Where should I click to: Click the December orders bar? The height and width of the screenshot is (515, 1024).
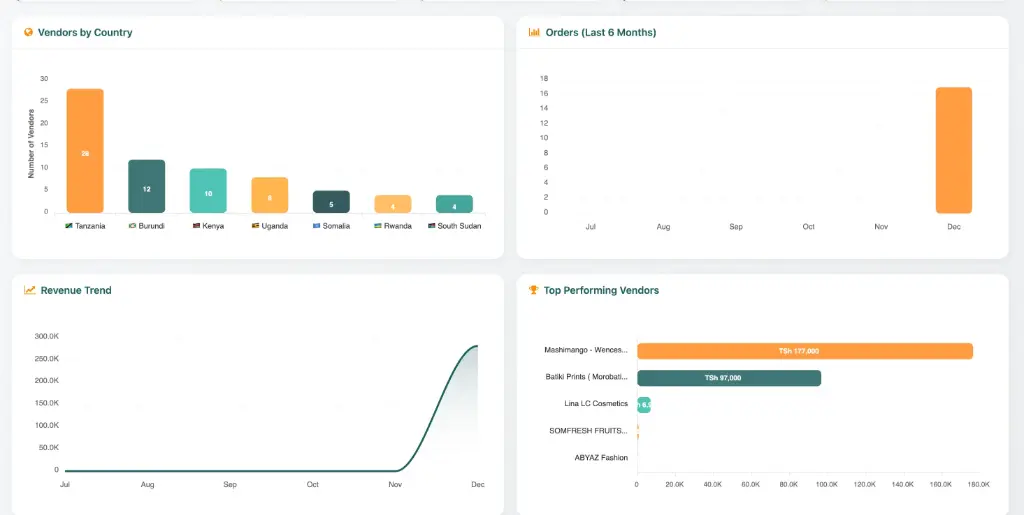coord(953,150)
